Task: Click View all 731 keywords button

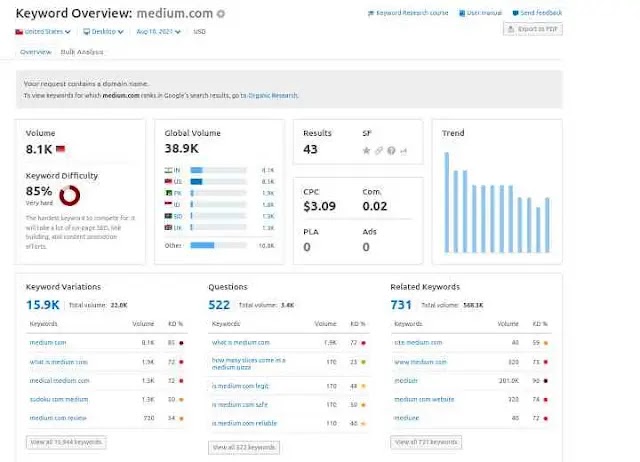Action: coord(426,442)
